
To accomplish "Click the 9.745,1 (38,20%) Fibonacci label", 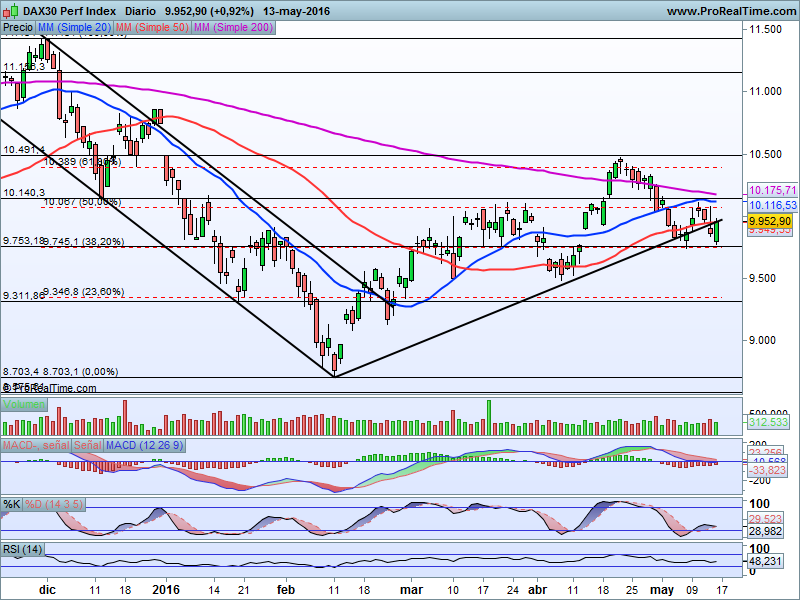I will click(84, 241).
